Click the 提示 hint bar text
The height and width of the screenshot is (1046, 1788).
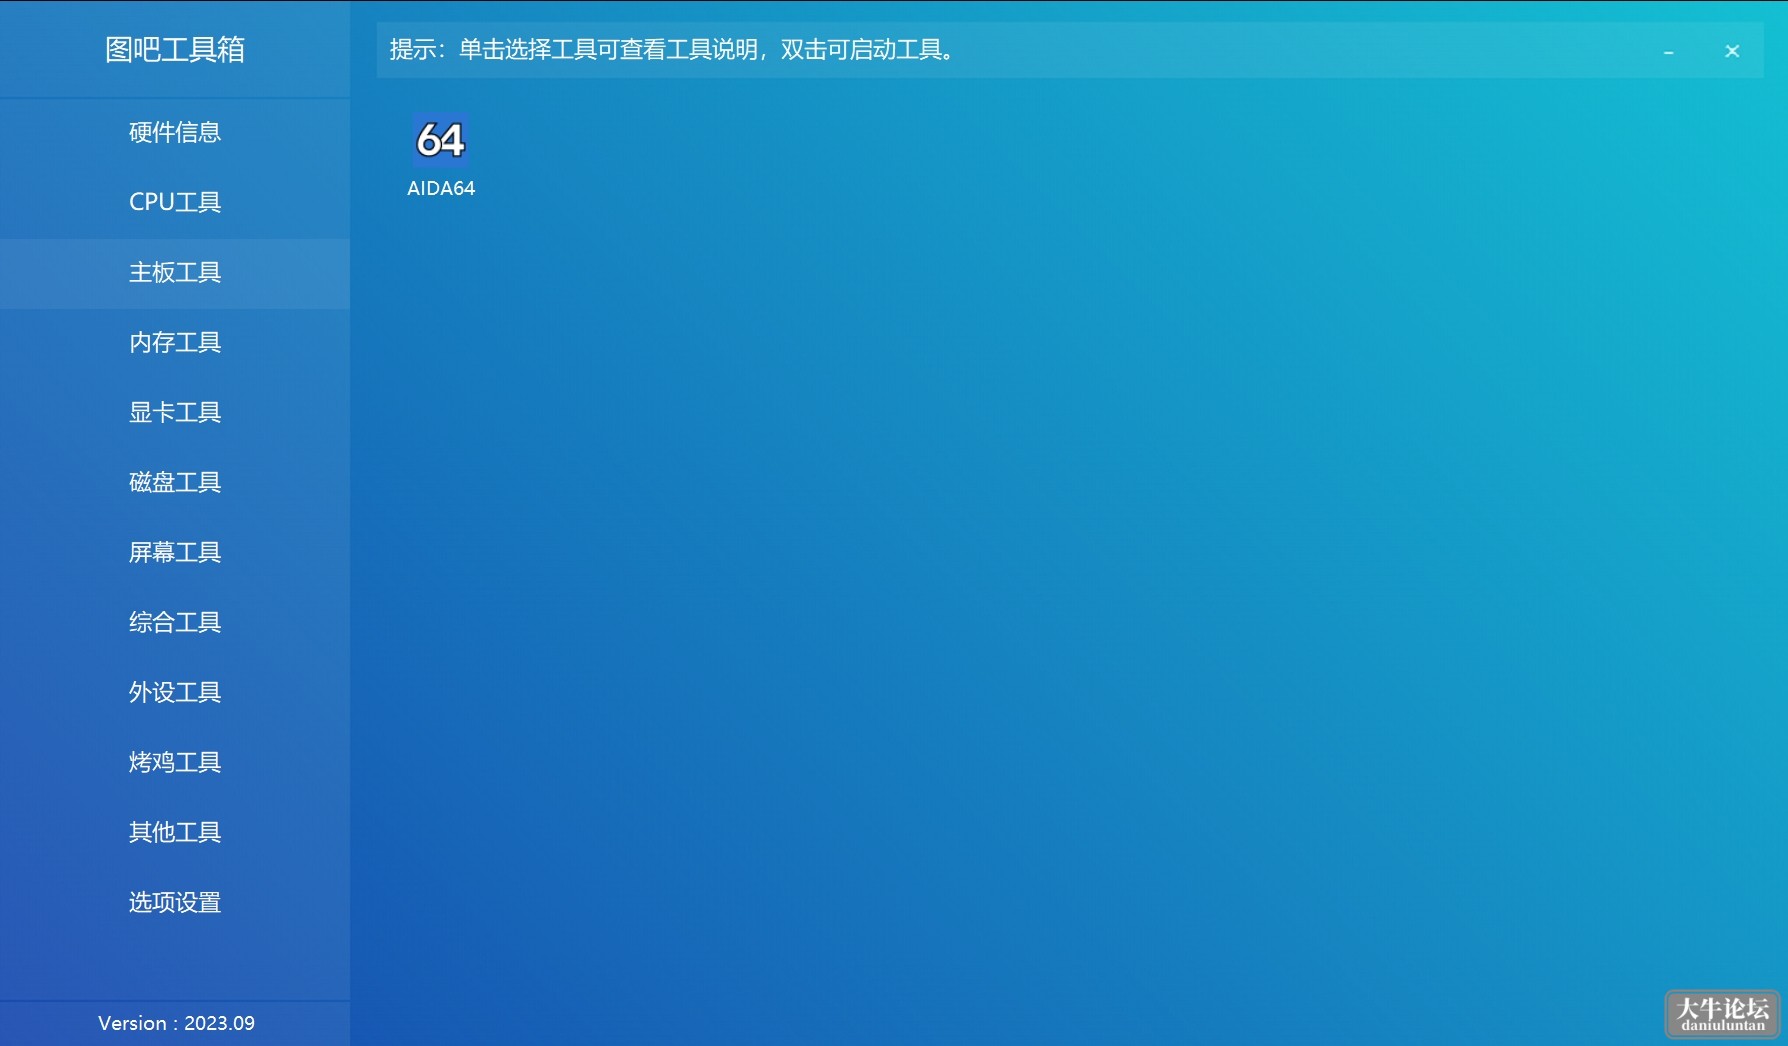pyautogui.click(x=672, y=50)
